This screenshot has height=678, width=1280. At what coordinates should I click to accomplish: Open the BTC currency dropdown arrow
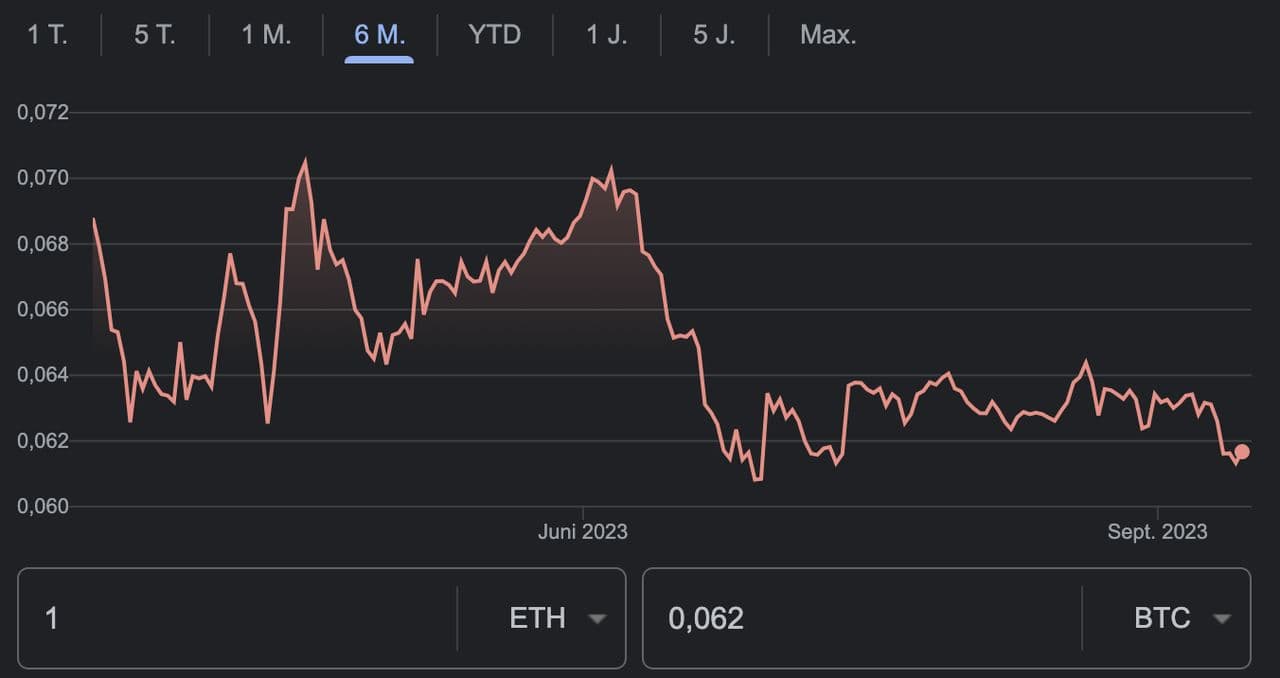[1221, 619]
